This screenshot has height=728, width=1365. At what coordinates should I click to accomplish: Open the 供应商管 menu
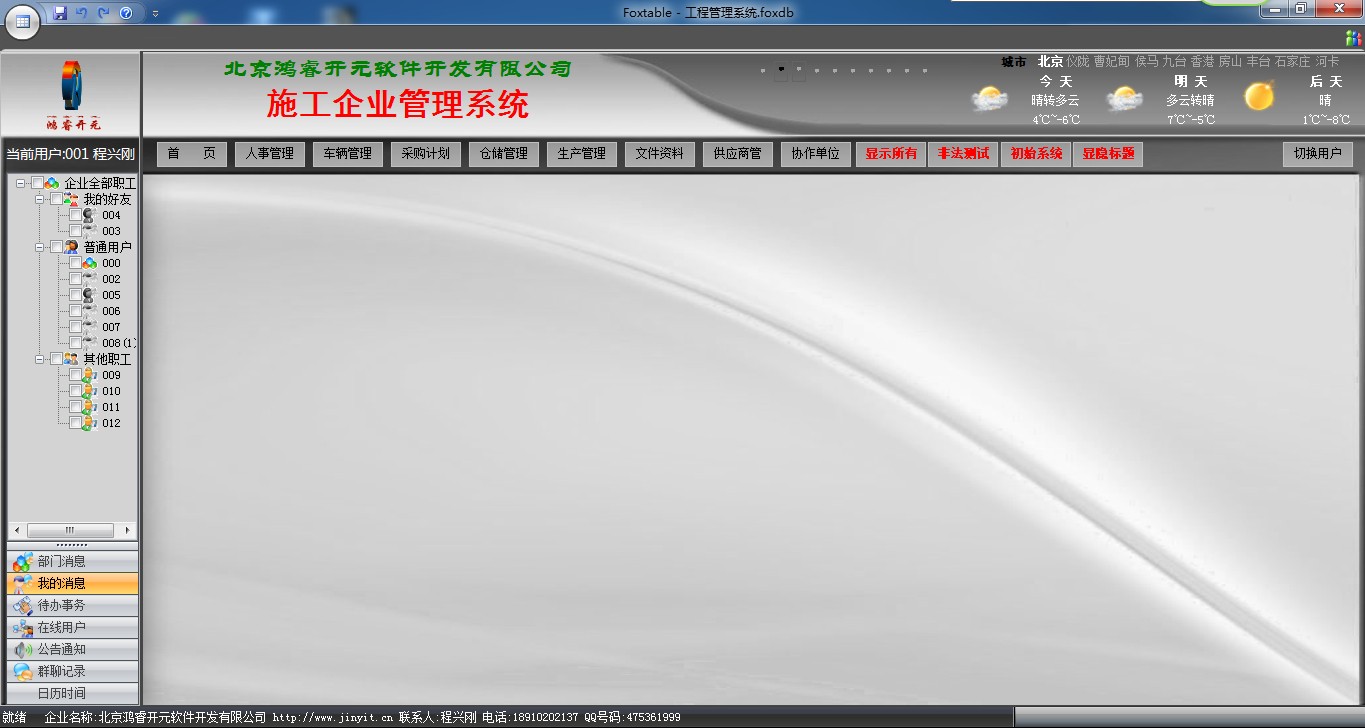738,154
